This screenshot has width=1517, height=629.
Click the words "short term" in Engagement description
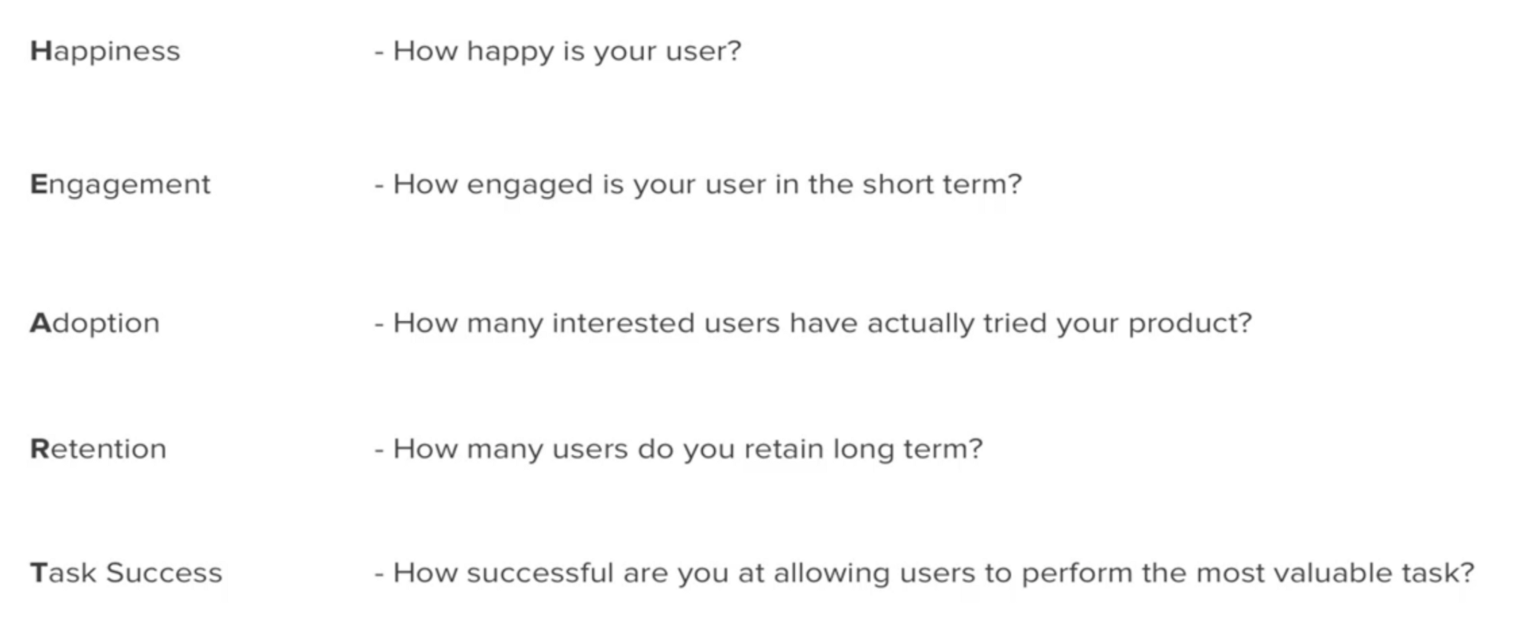tap(942, 185)
